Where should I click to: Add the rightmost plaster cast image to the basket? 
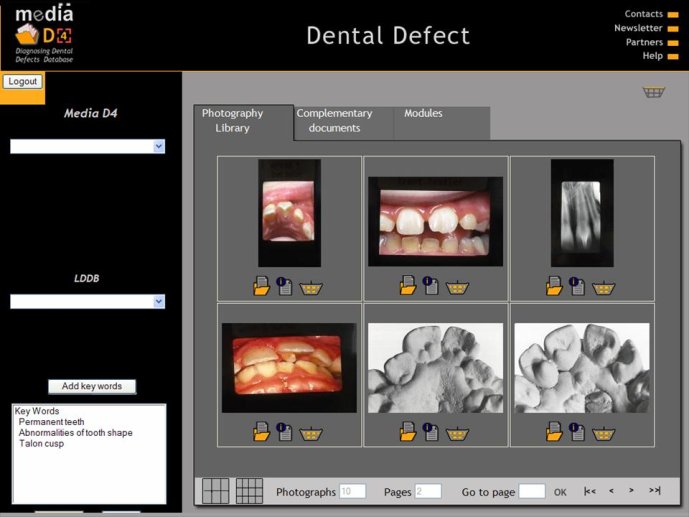[x=604, y=434]
